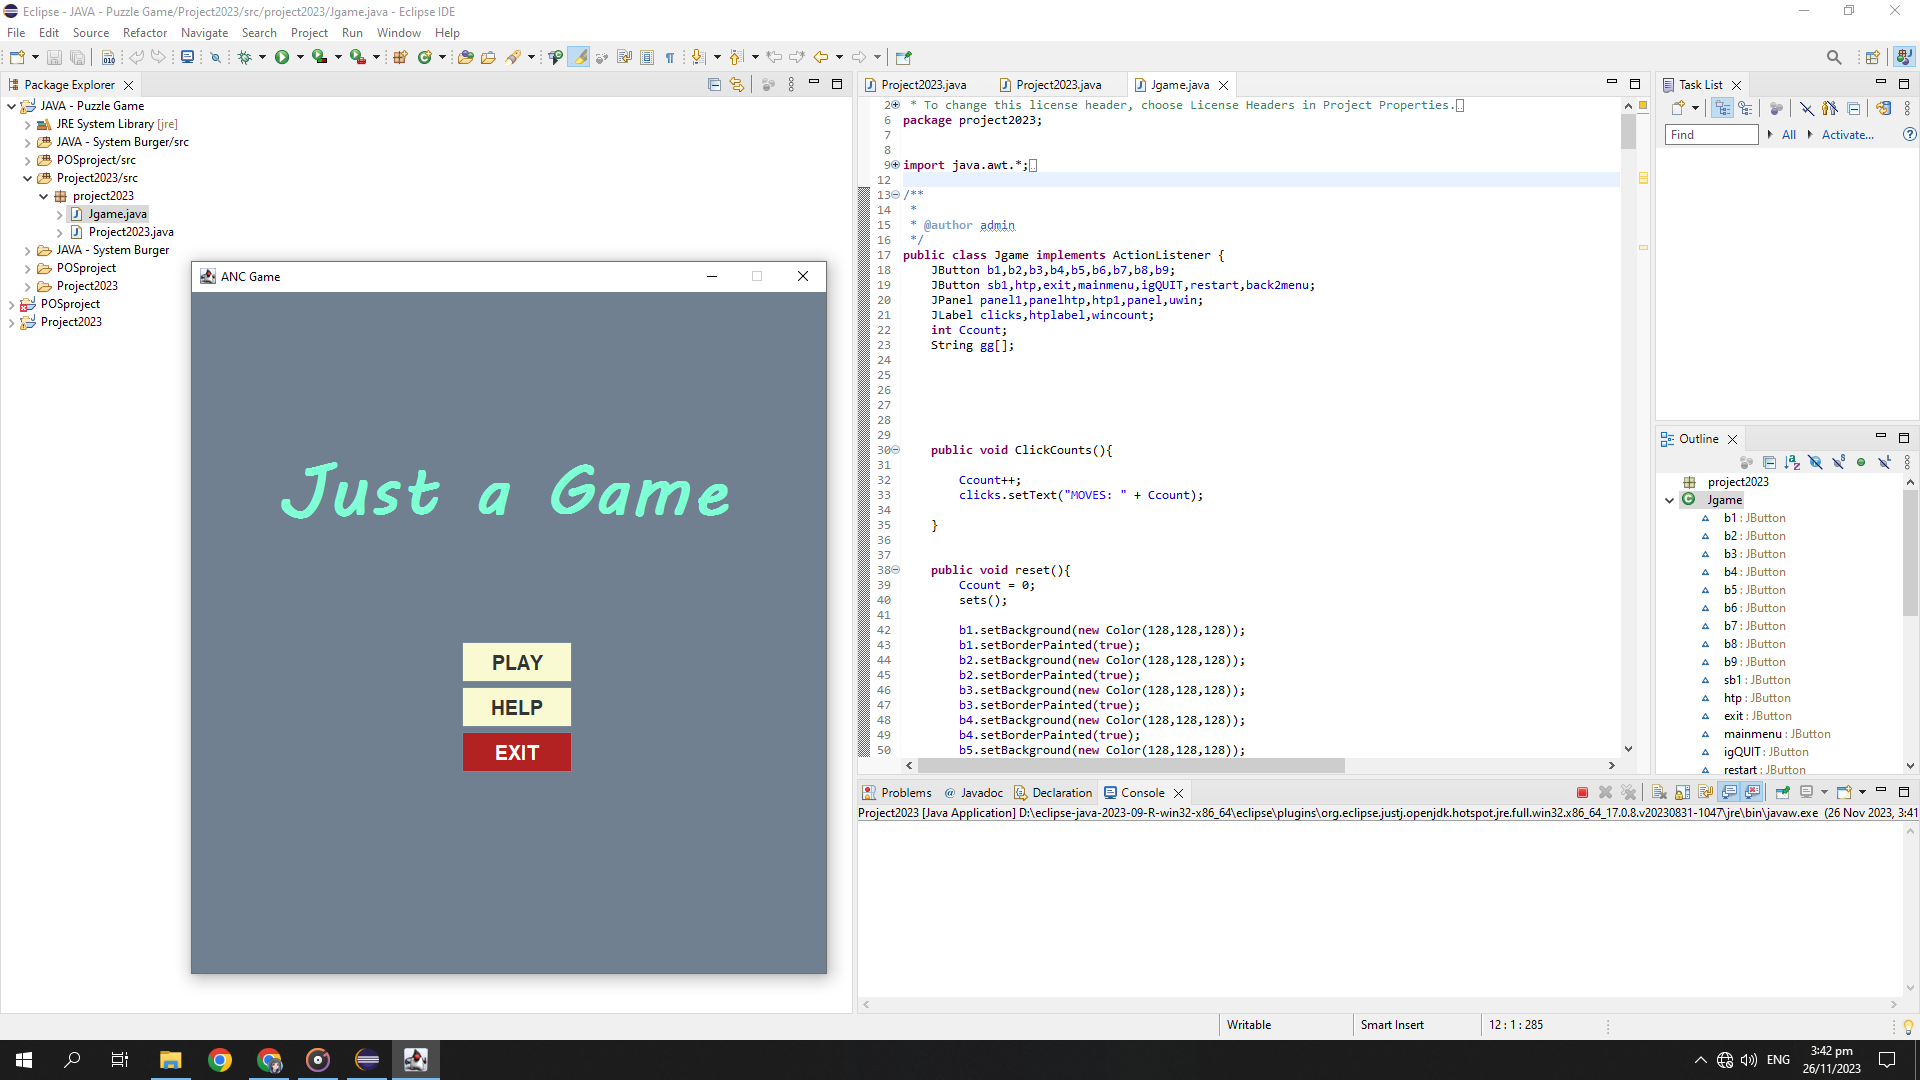The width and height of the screenshot is (1920, 1080).
Task: Click the Terminate red square in Console
Action: click(1582, 792)
